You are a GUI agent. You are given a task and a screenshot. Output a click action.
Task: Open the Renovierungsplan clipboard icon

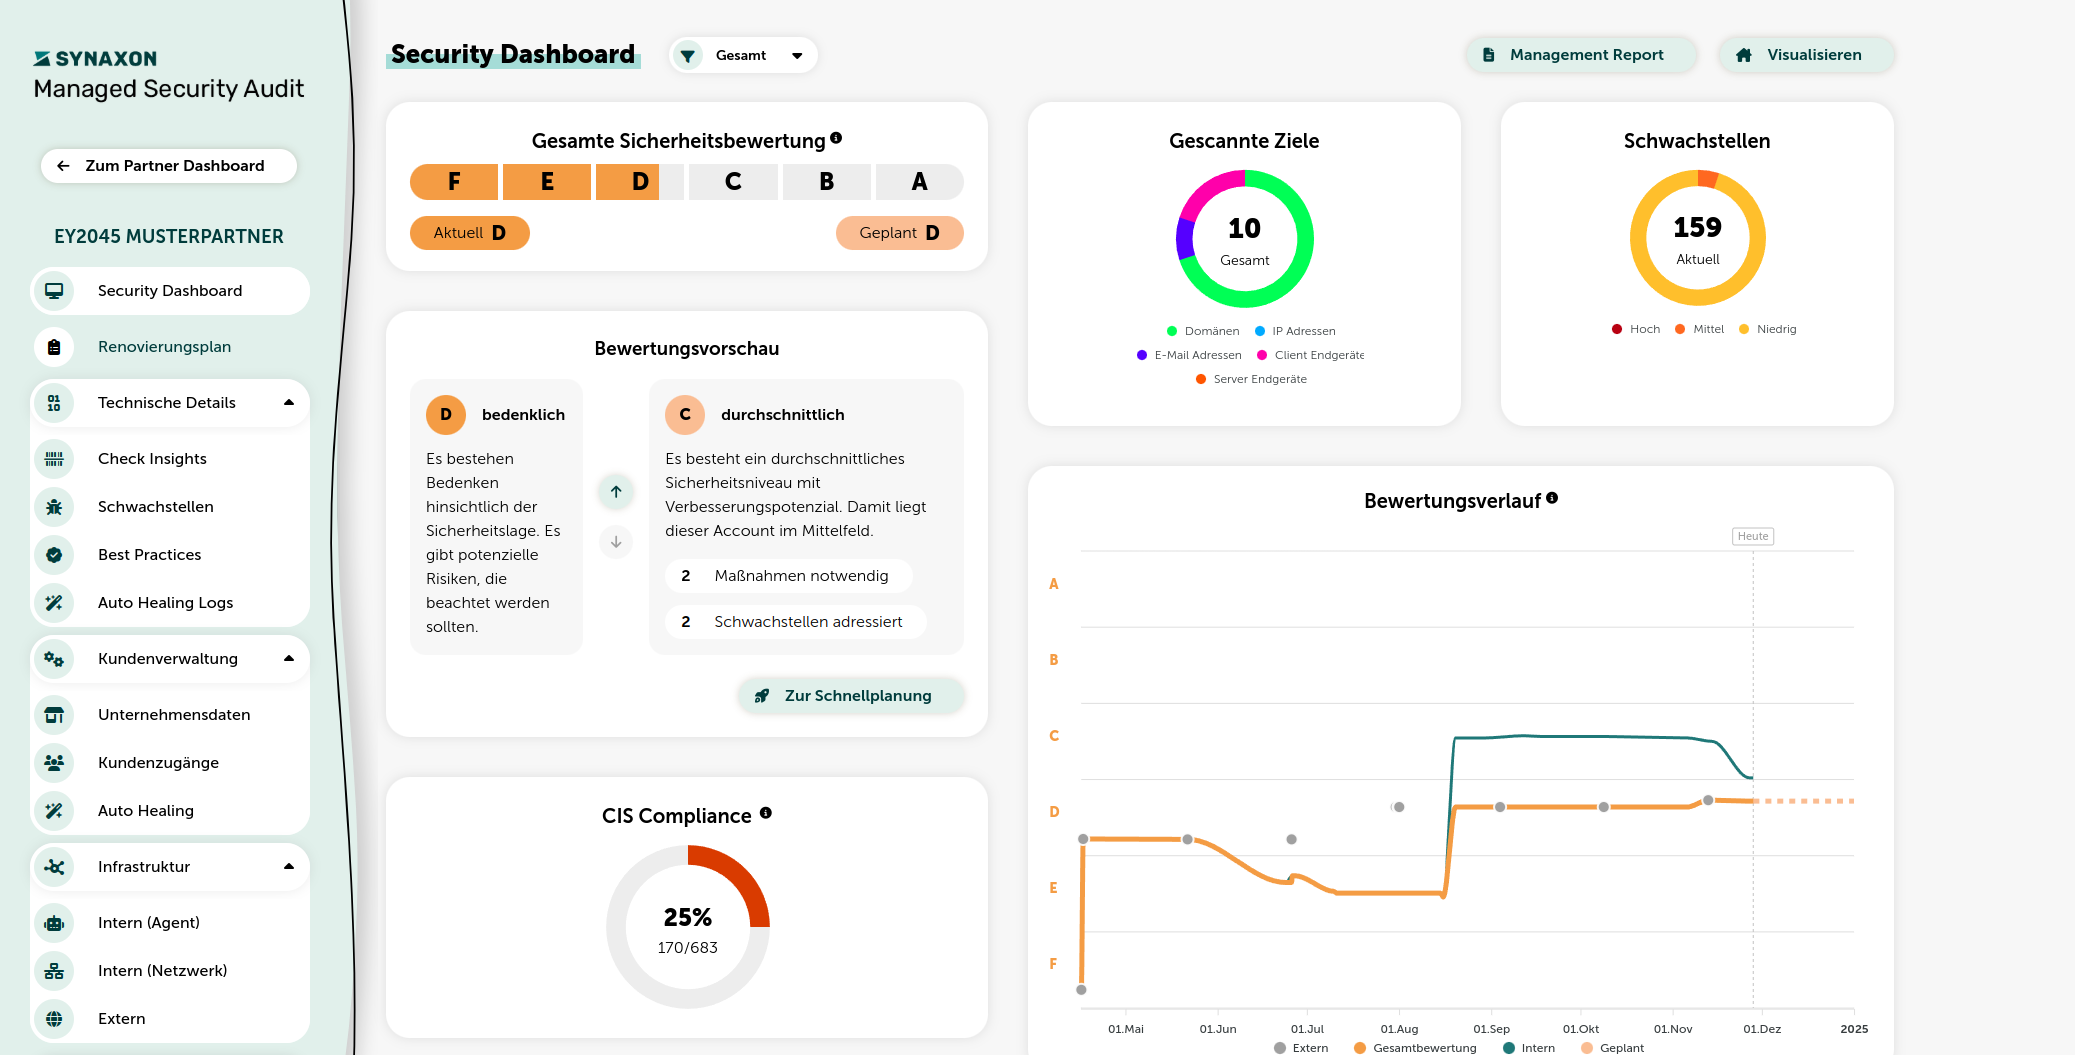coord(54,347)
